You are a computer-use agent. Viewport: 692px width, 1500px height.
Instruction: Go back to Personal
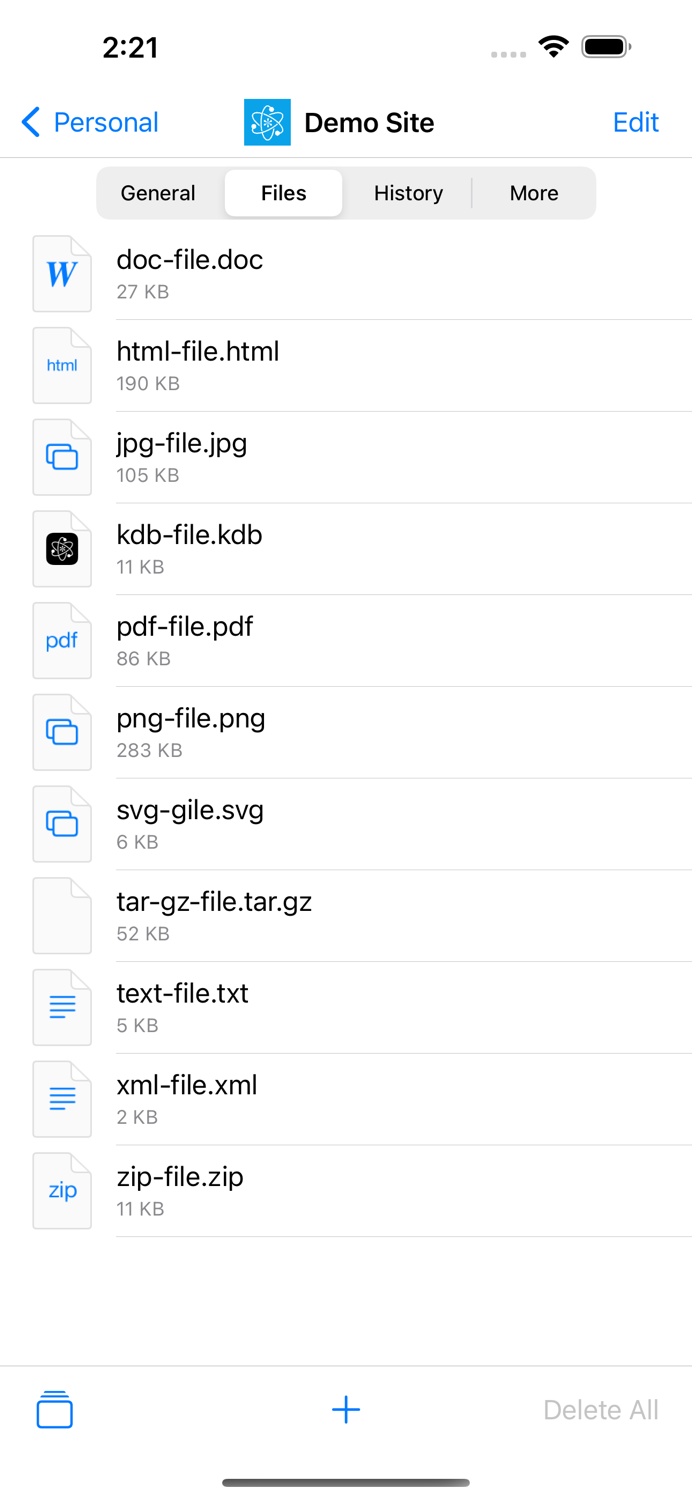[x=88, y=122]
